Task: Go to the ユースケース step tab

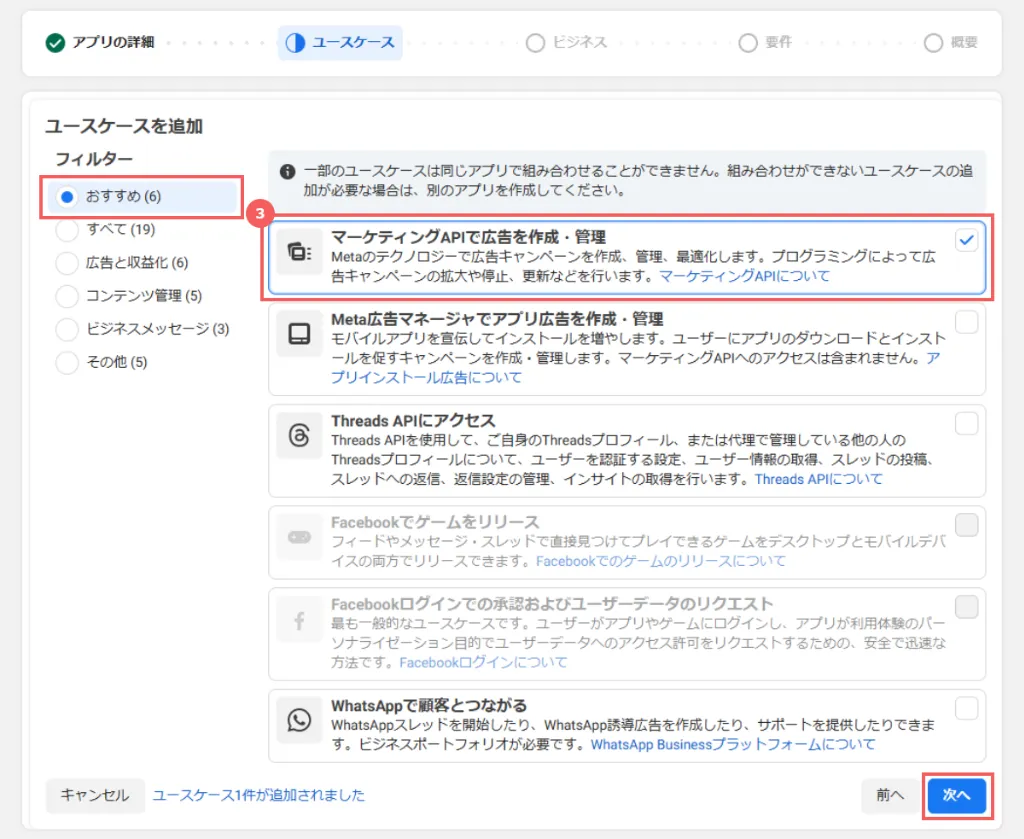Action: pos(340,43)
